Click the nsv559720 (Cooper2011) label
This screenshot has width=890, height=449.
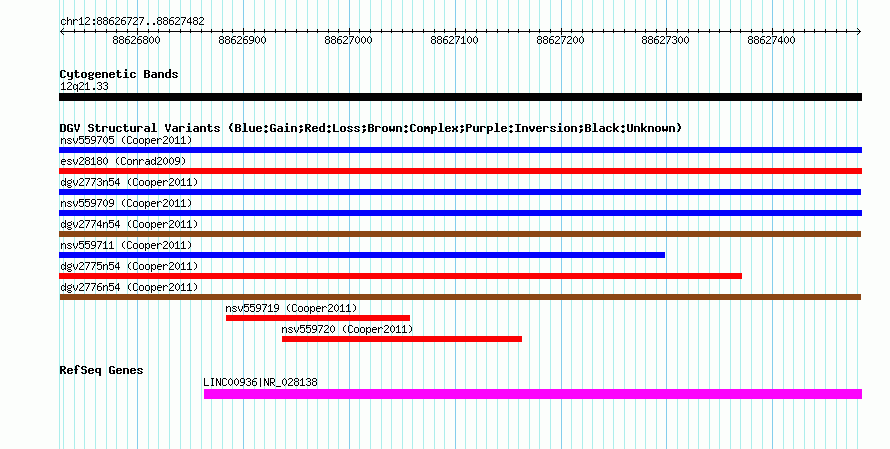[347, 329]
